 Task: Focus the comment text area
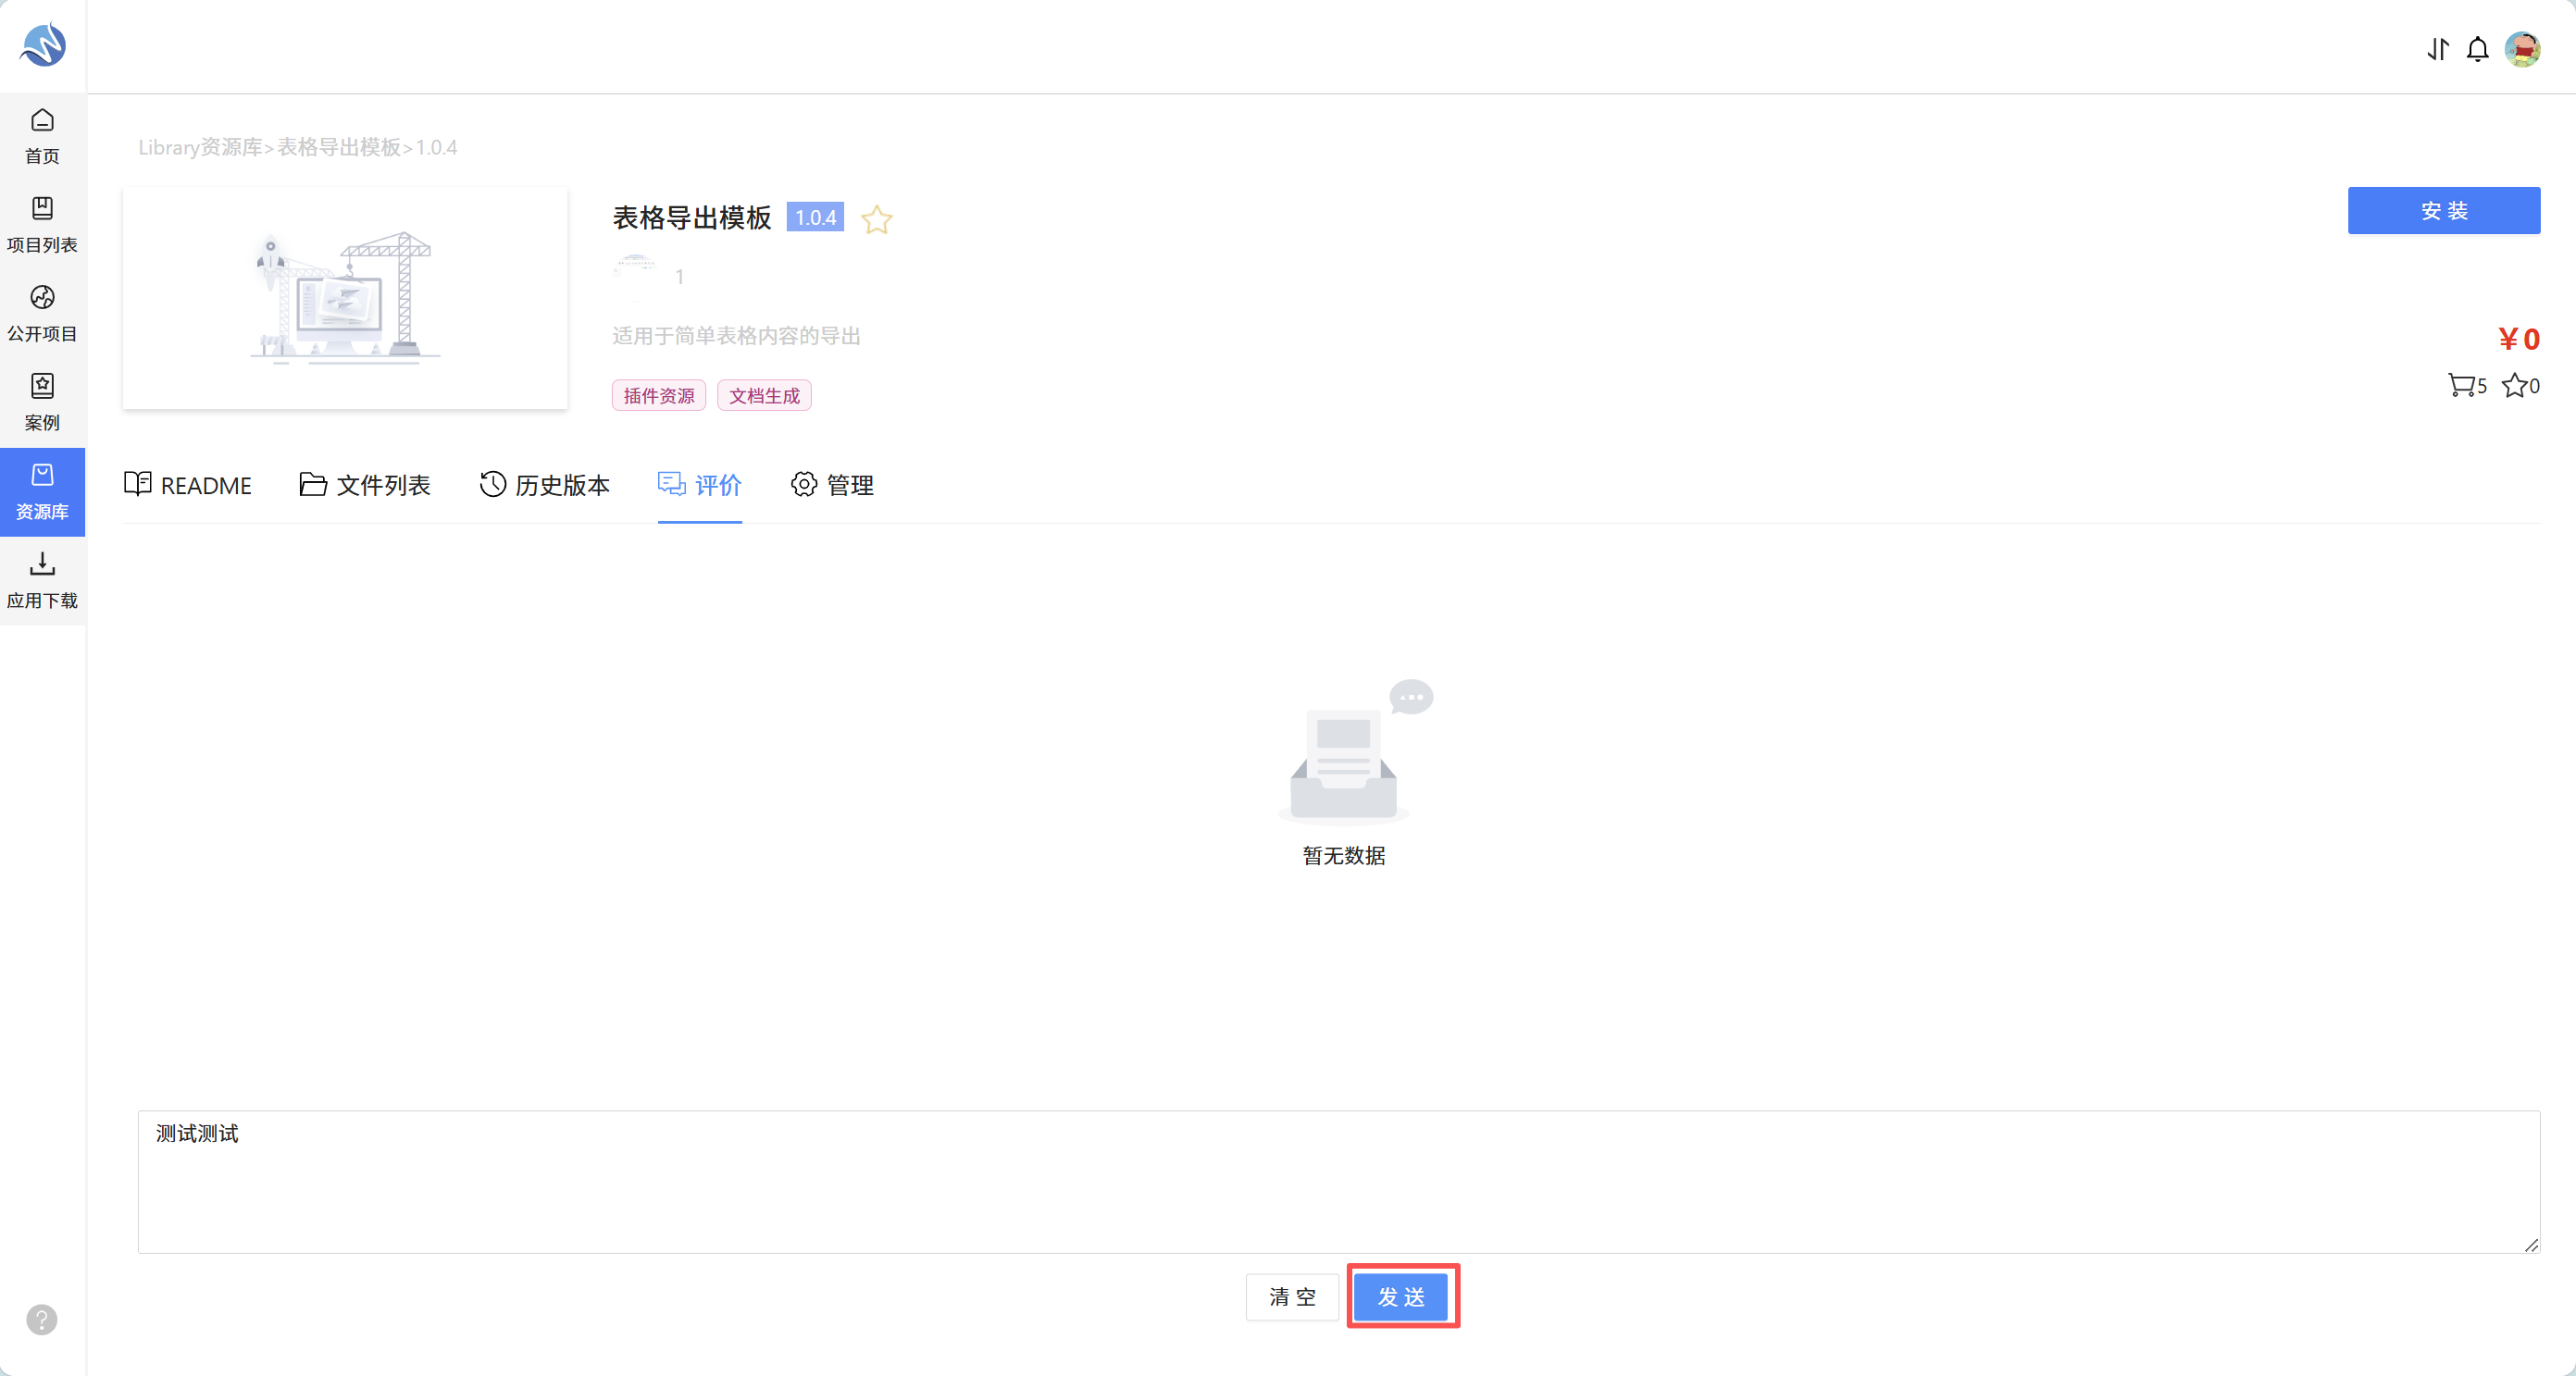[1339, 1182]
